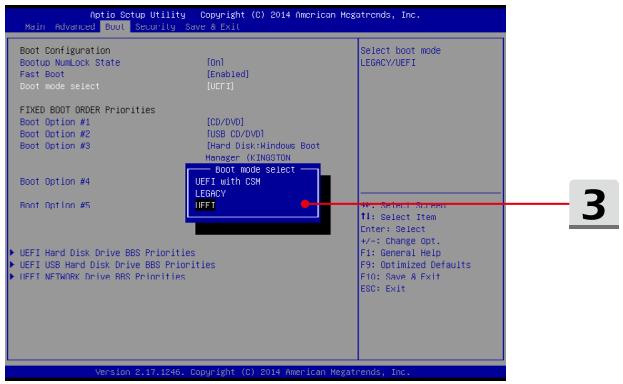Select the Fast Boot setting
This screenshot has width=623, height=384.
(42, 74)
